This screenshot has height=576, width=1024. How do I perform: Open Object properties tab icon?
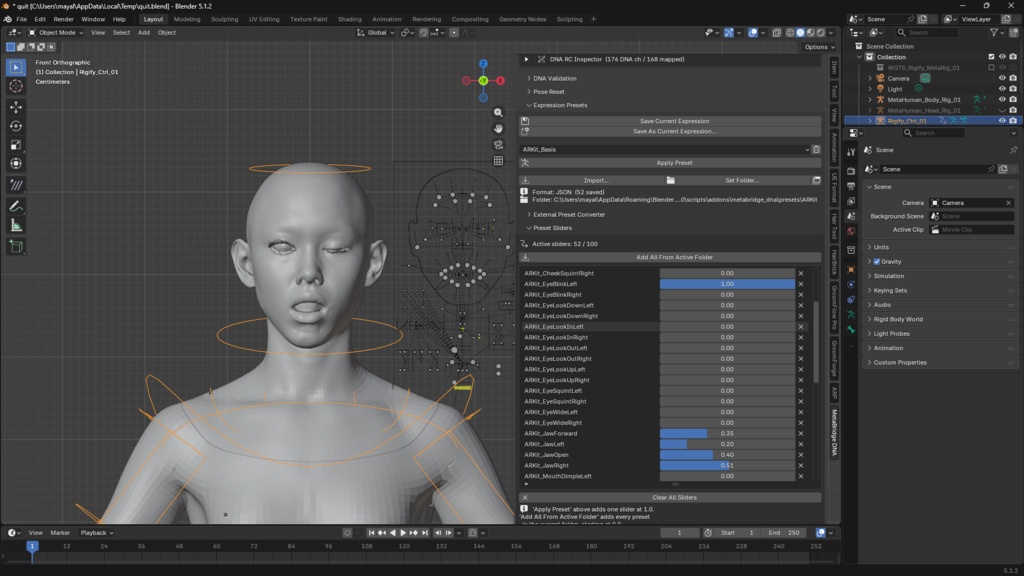pyautogui.click(x=851, y=269)
